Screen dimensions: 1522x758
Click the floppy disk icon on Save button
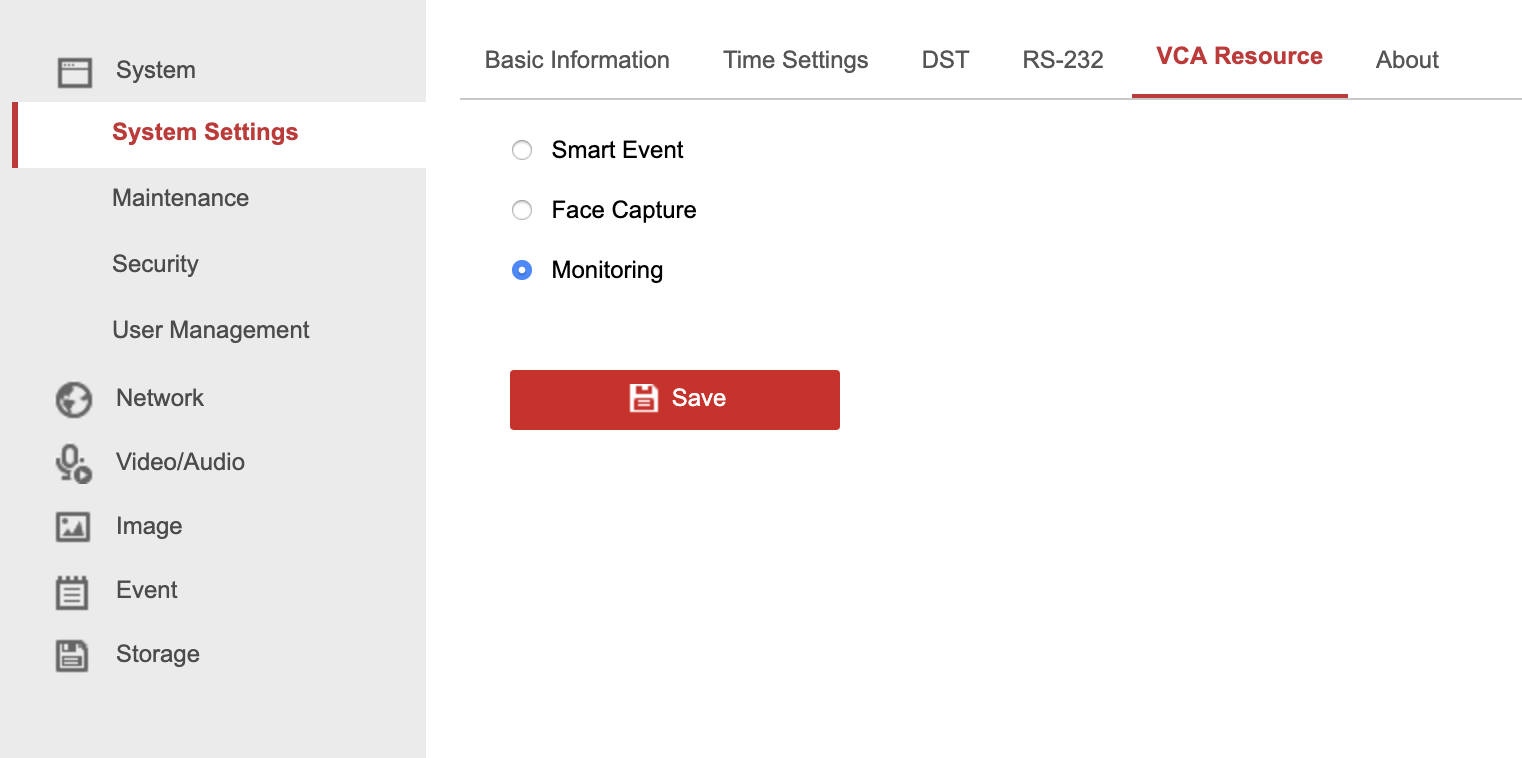(644, 398)
